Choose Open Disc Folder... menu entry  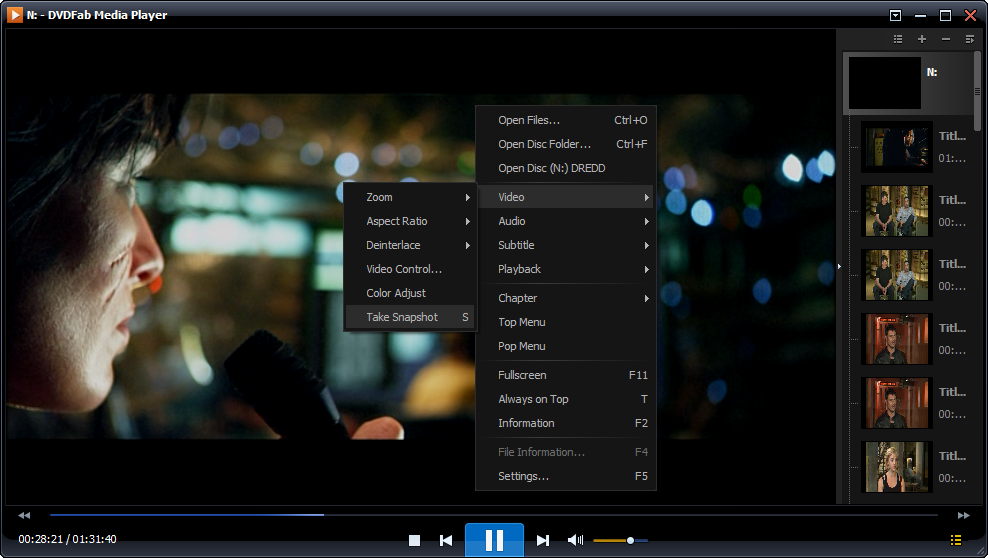pyautogui.click(x=566, y=144)
